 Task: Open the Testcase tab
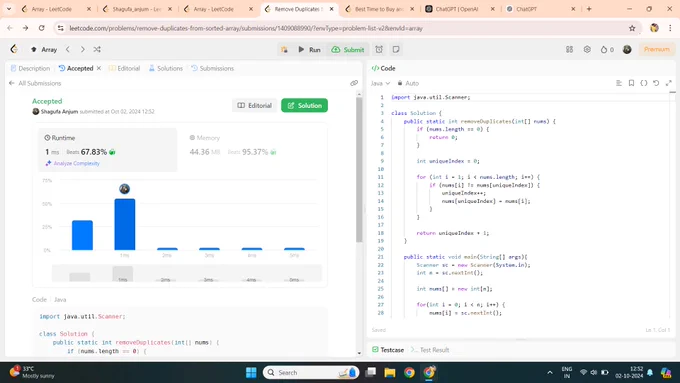tap(388, 350)
